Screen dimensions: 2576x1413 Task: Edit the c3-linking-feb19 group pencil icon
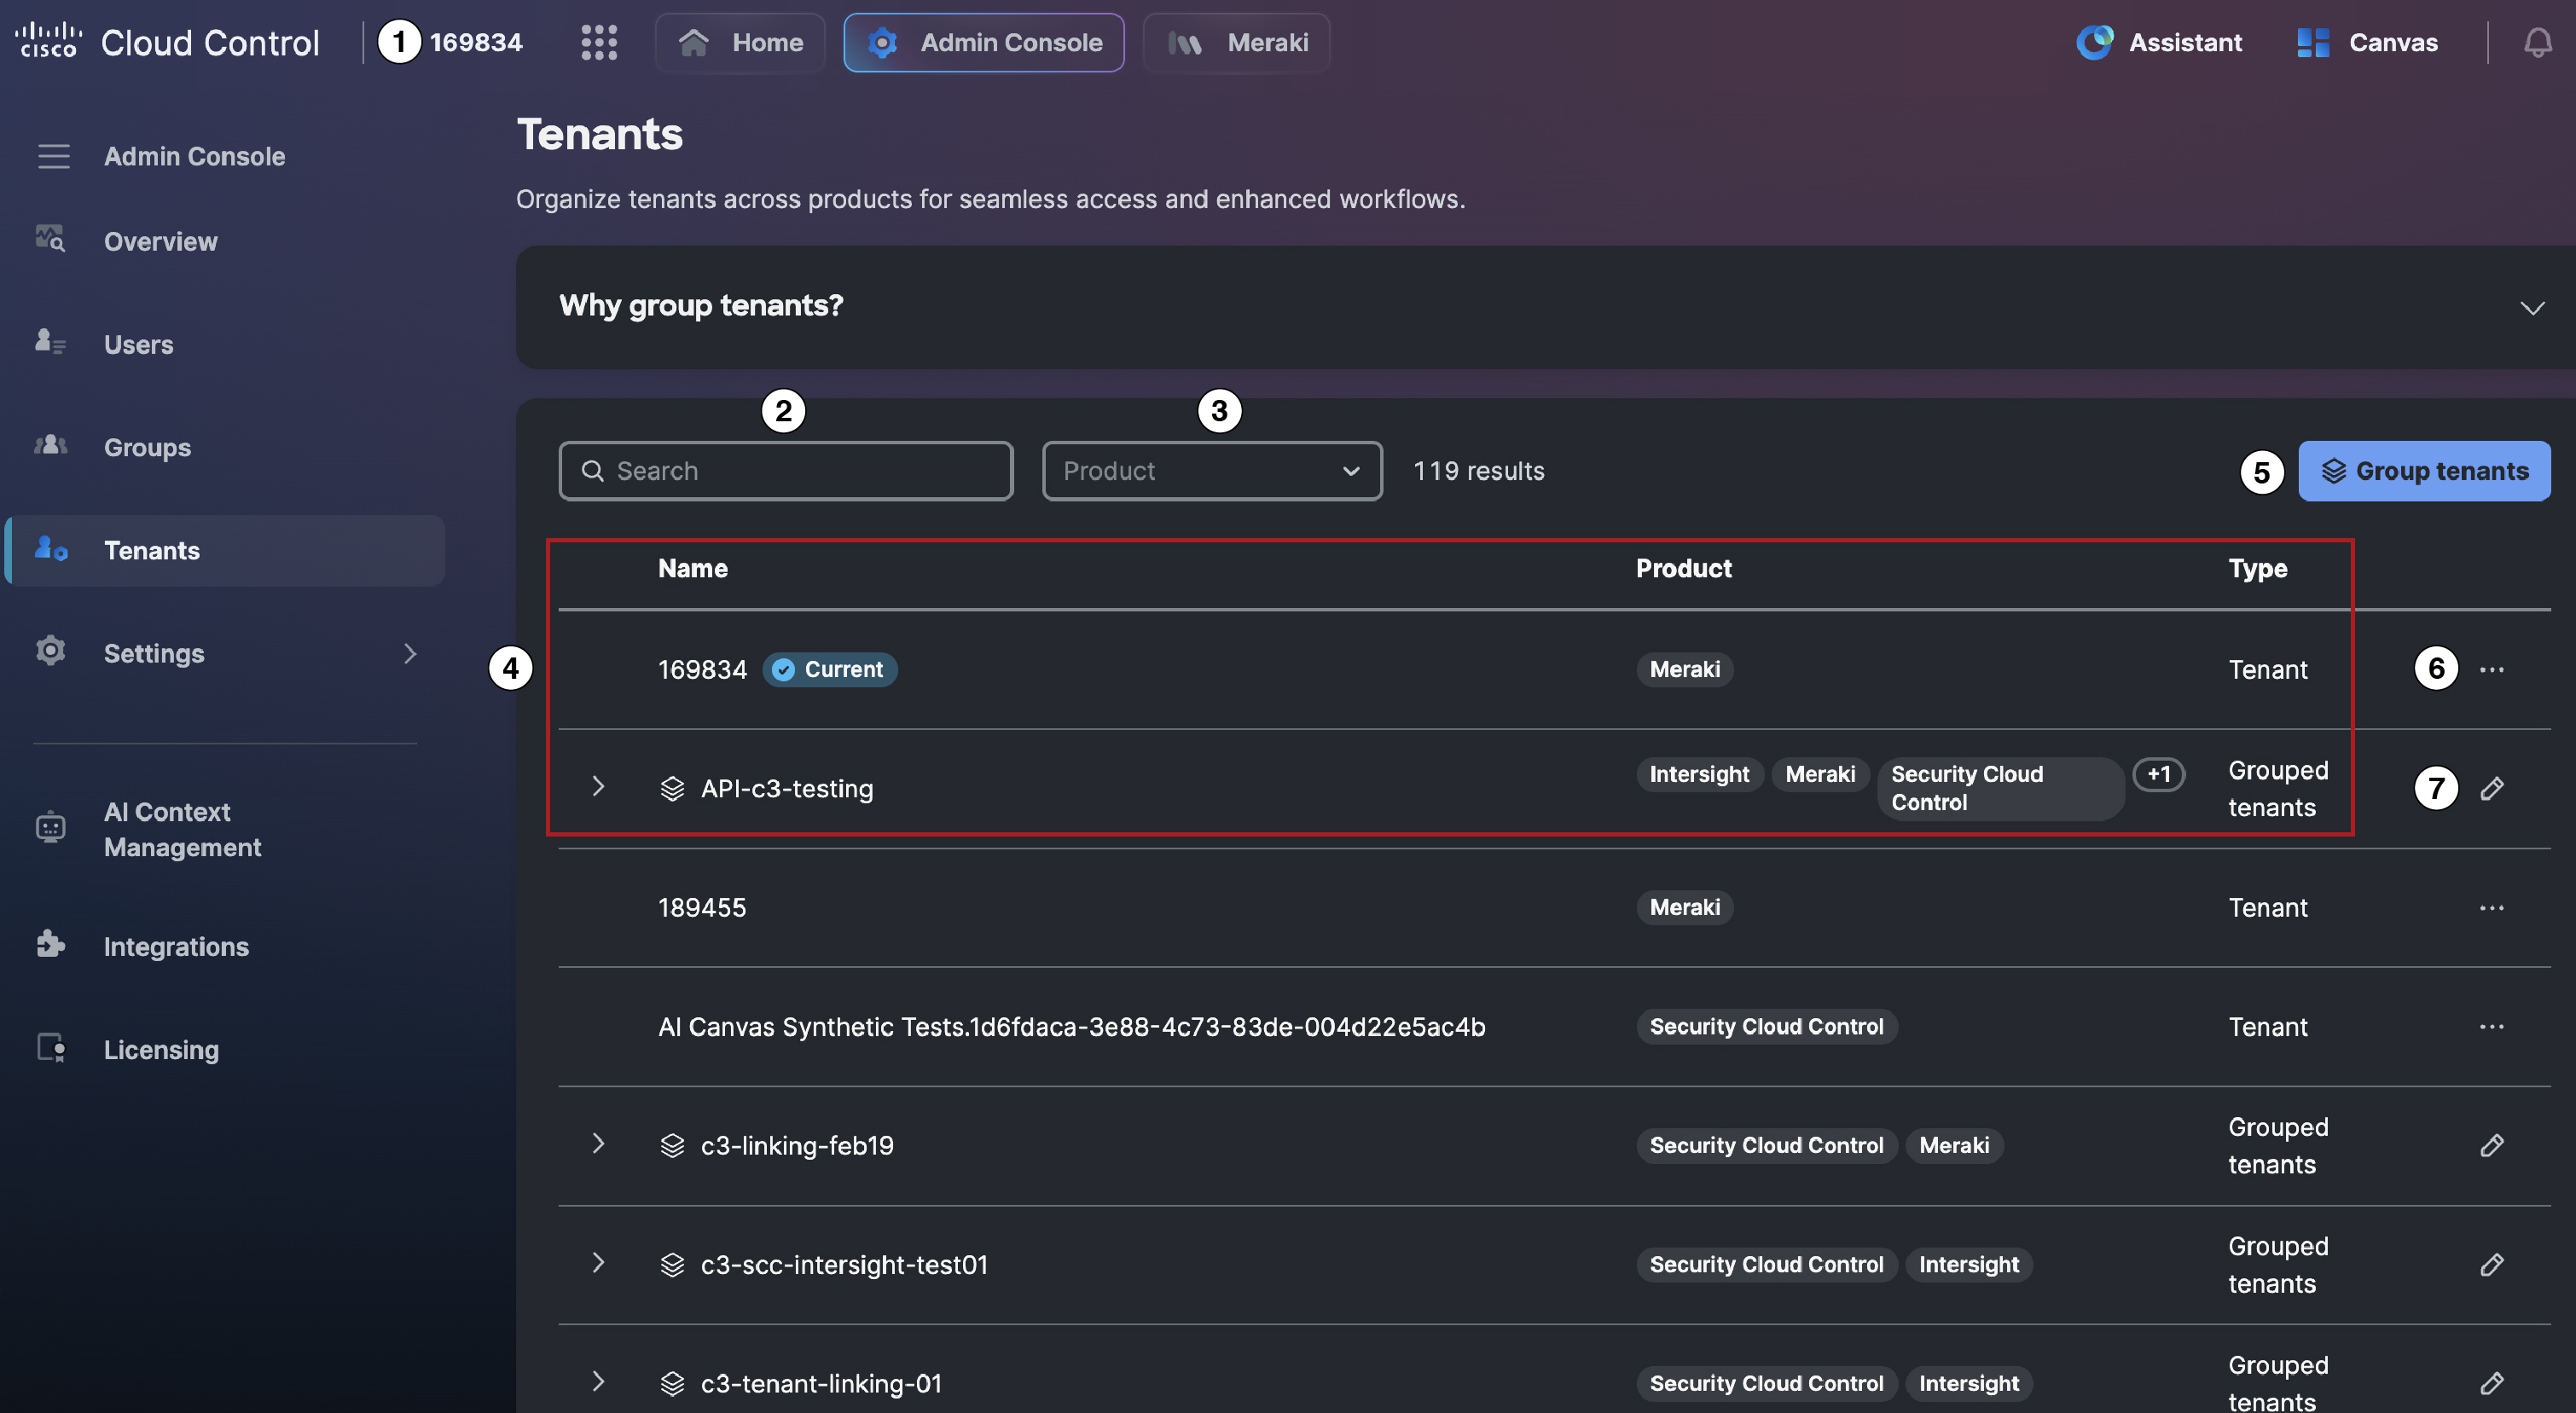(2492, 1145)
